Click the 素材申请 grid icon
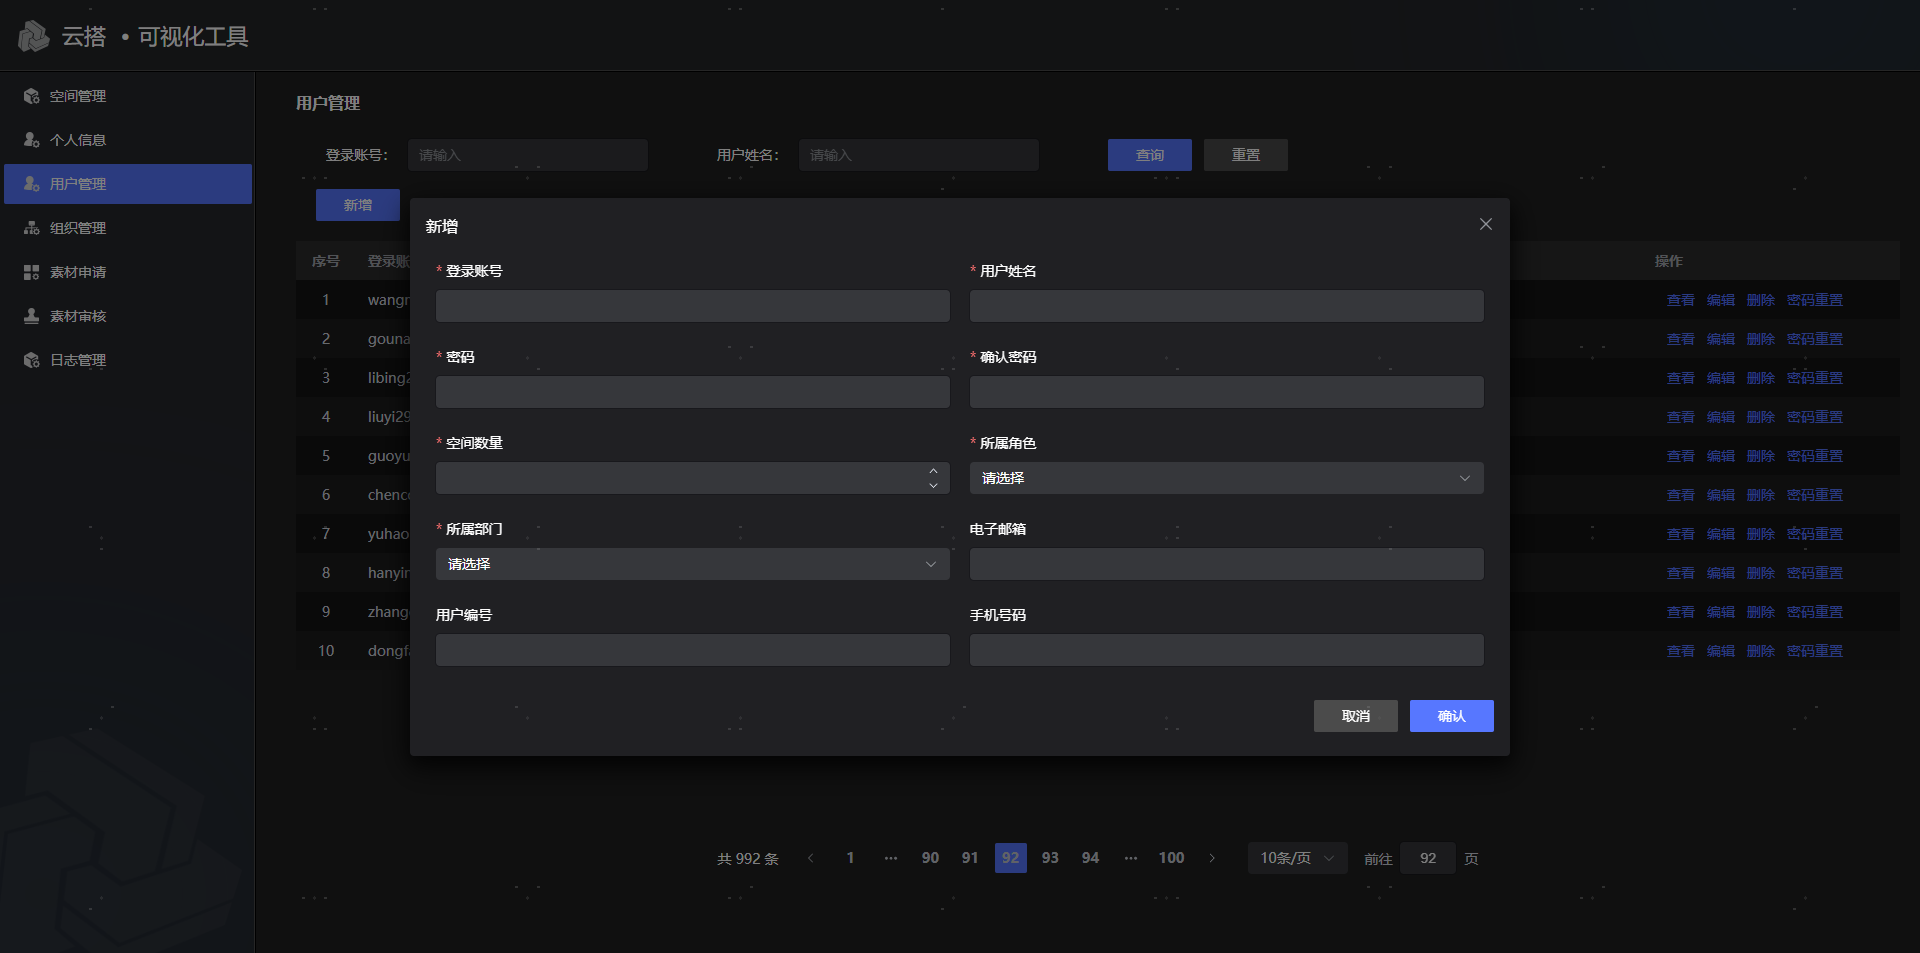Screen dimensions: 1920x953 click(32, 272)
